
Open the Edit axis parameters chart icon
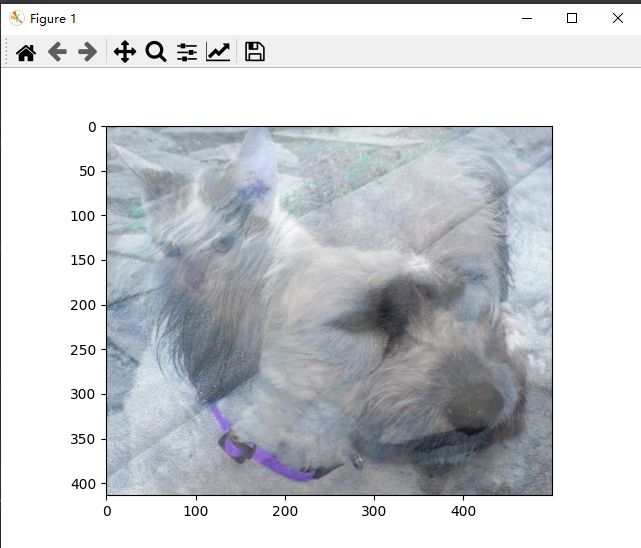218,52
